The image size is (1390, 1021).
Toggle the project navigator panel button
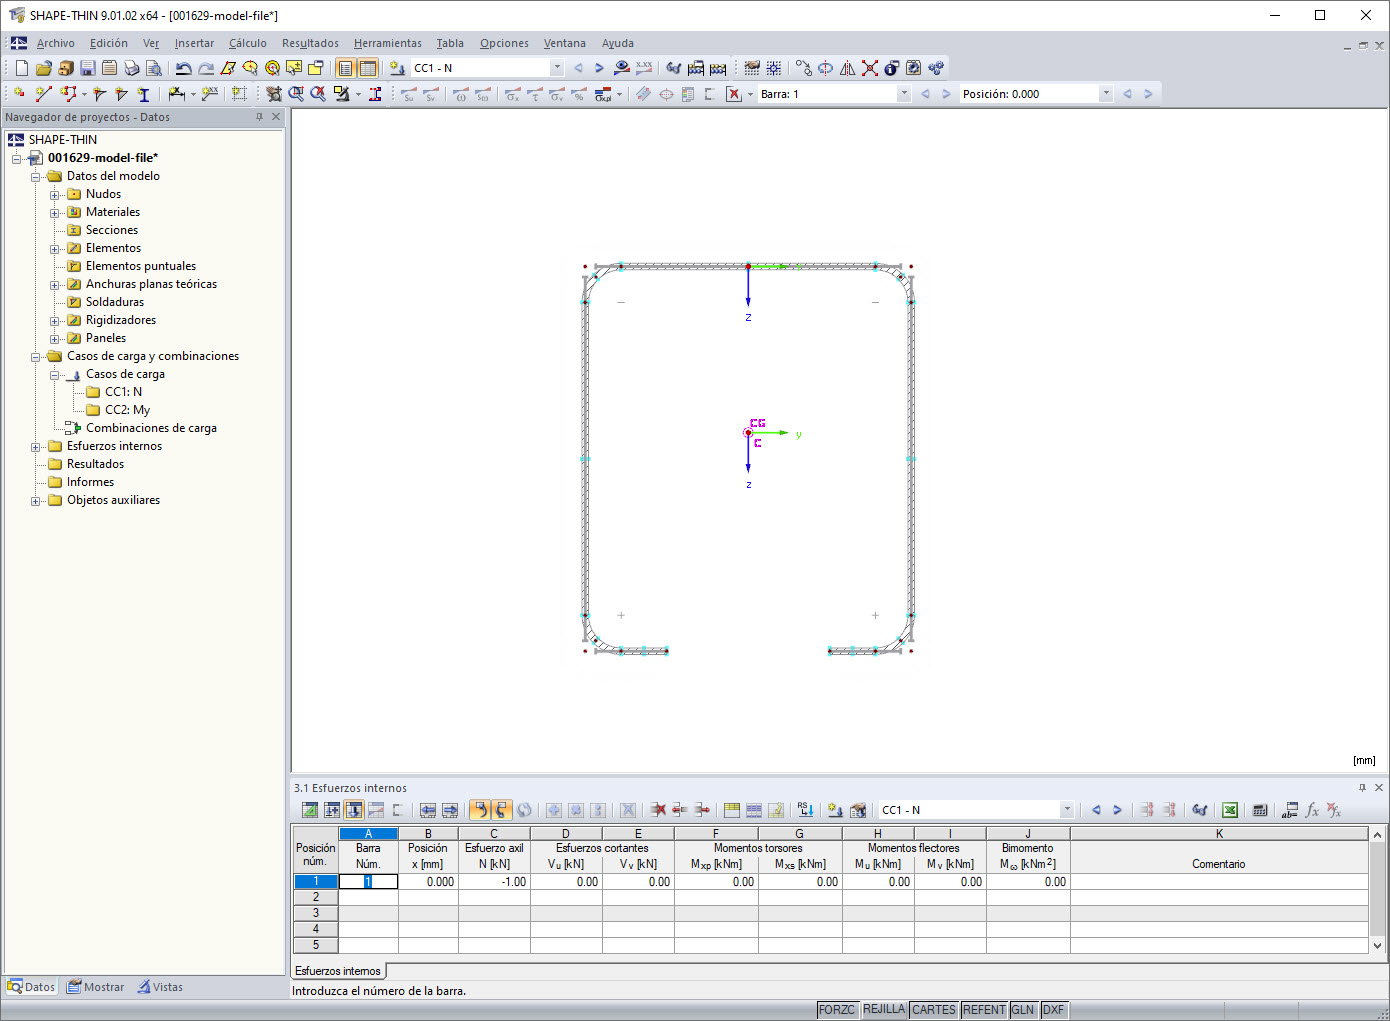pyautogui.click(x=345, y=68)
